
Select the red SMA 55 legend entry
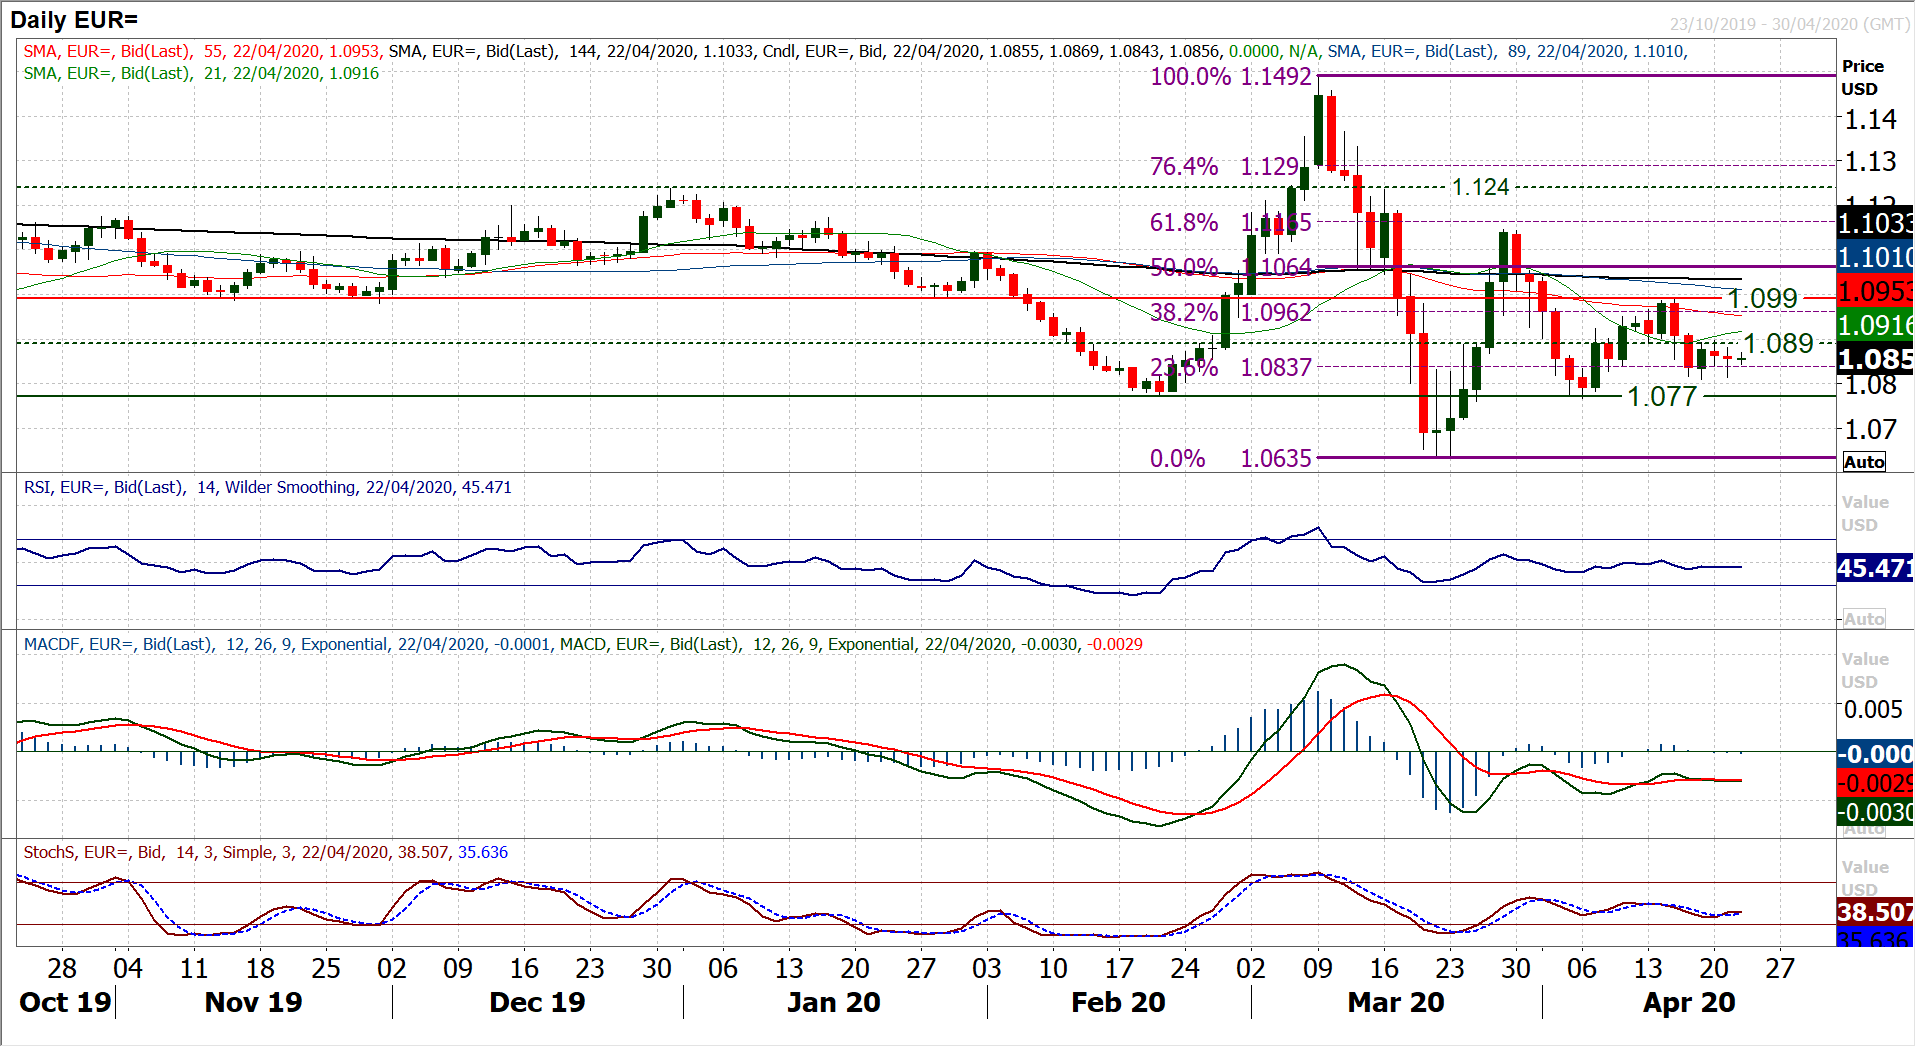coord(202,51)
